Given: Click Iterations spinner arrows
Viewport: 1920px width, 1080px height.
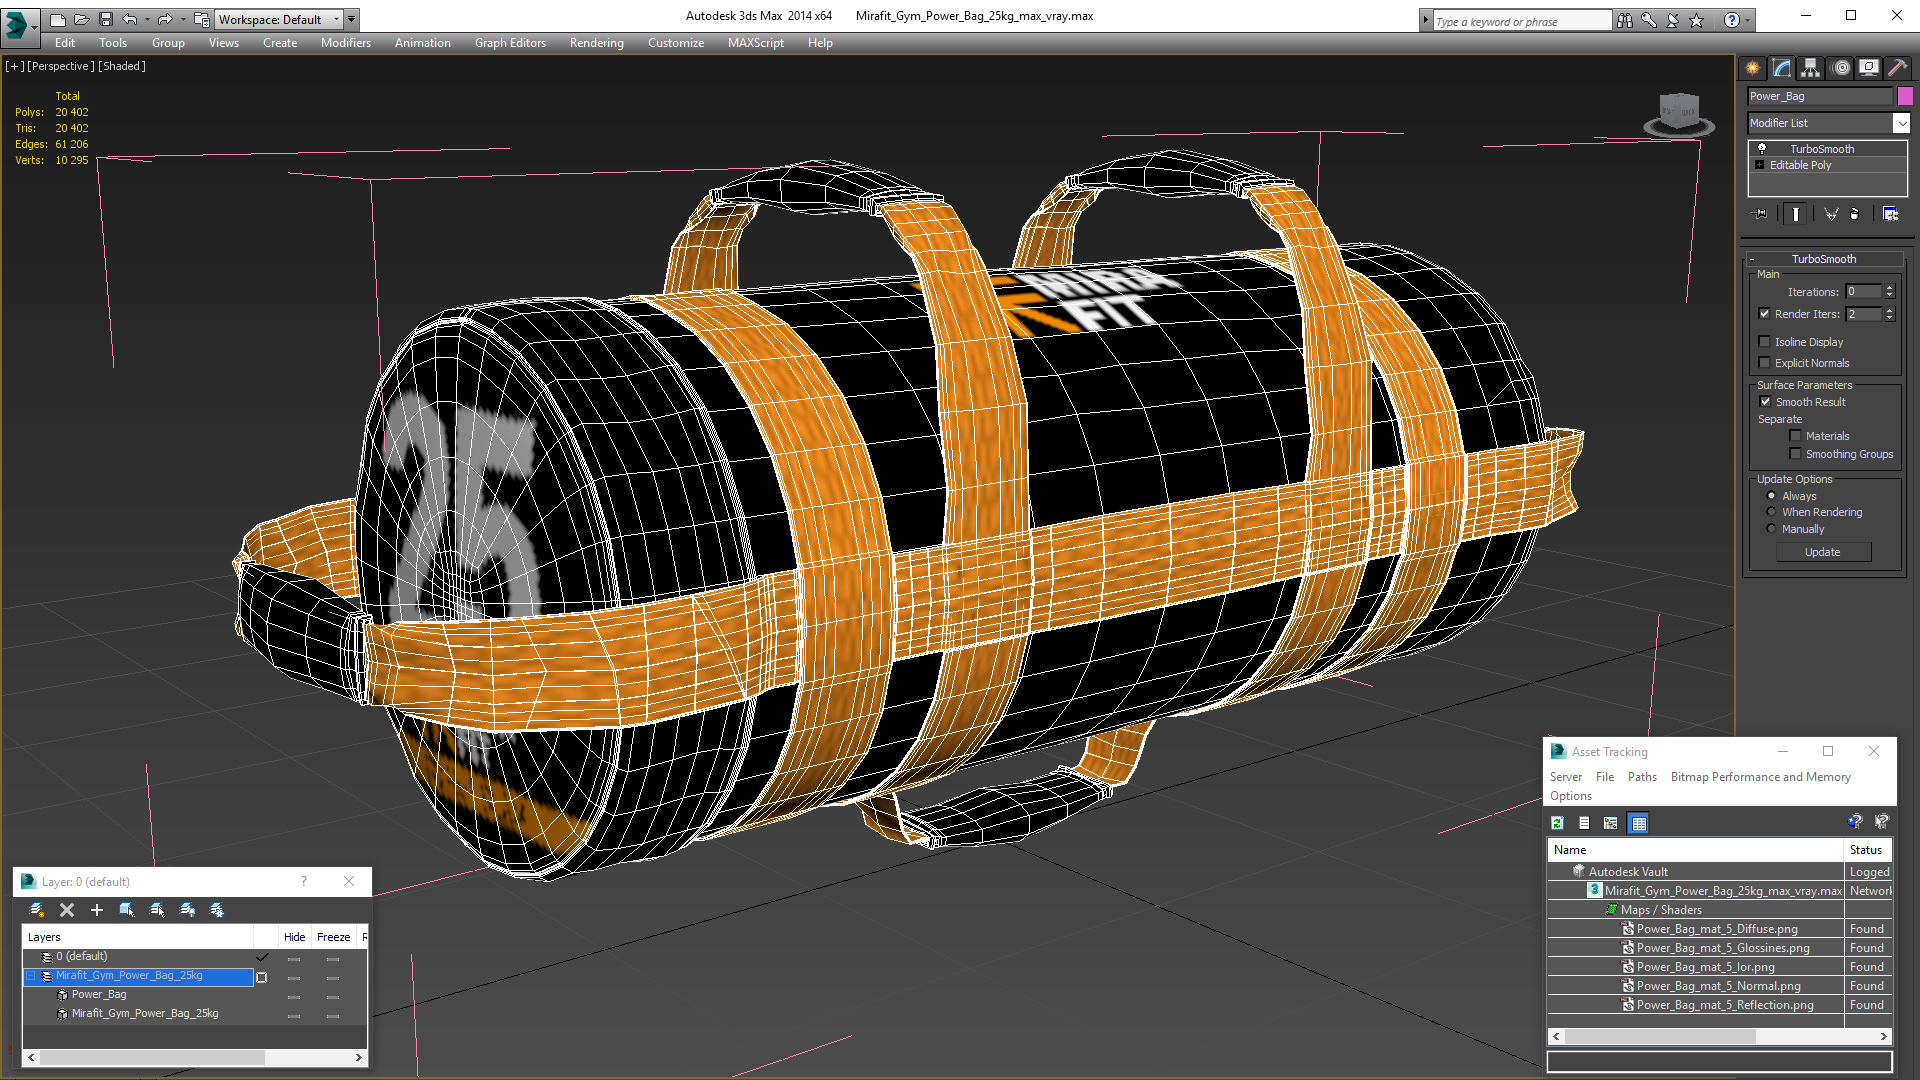Looking at the screenshot, I should [x=1889, y=292].
